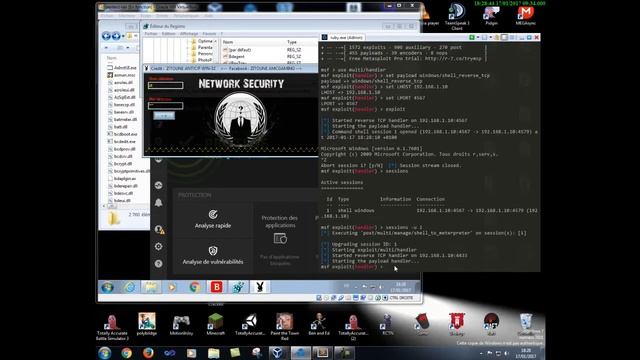This screenshot has height=360, width=640.
Task: Open Totally Accurate Battle Simulator 3 shortcut
Action: click(x=112, y=327)
